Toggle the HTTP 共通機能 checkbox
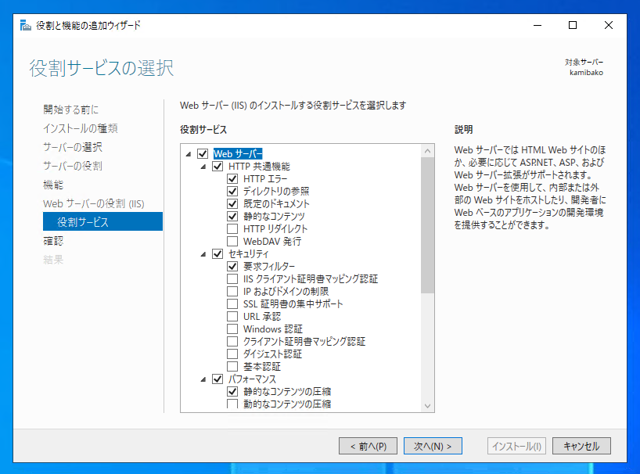 pyautogui.click(x=218, y=166)
